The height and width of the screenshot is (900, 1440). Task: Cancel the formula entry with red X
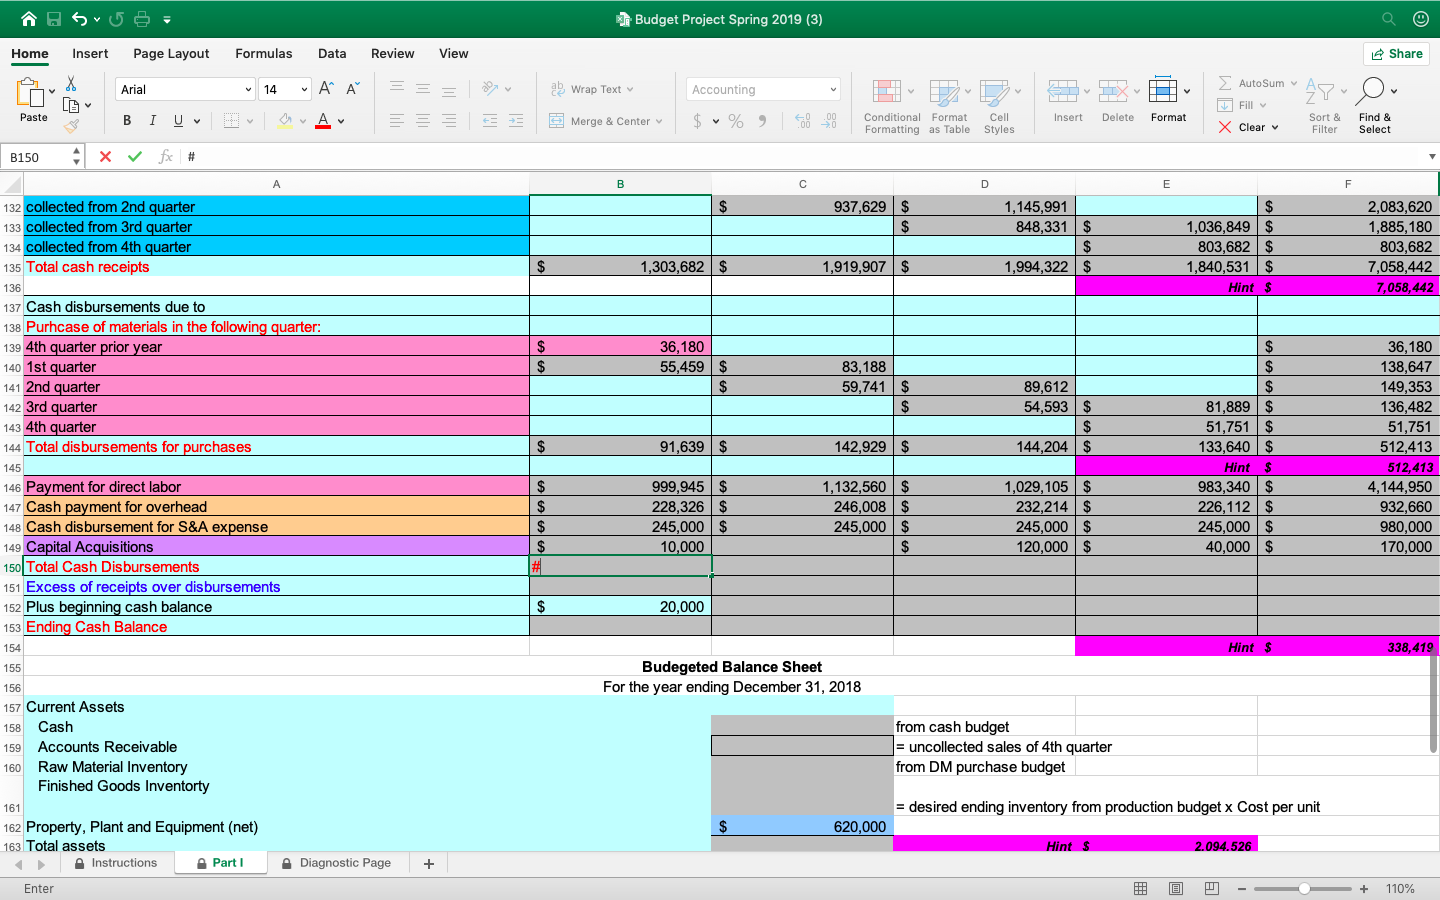tap(105, 156)
